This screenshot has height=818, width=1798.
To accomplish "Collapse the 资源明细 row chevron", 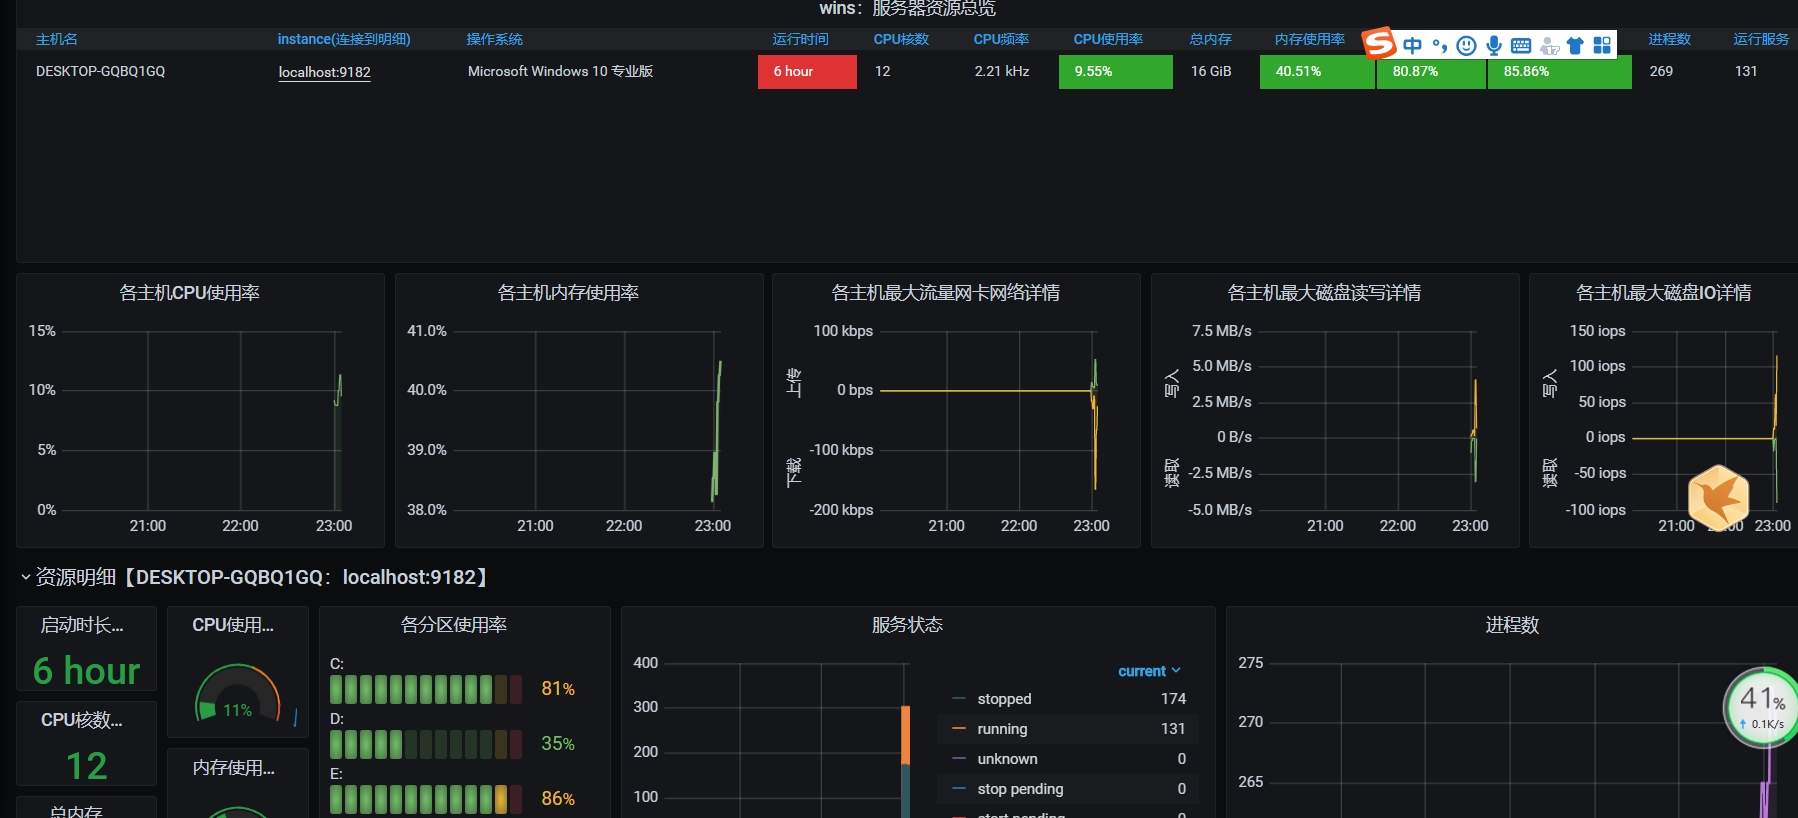I will click(x=26, y=577).
